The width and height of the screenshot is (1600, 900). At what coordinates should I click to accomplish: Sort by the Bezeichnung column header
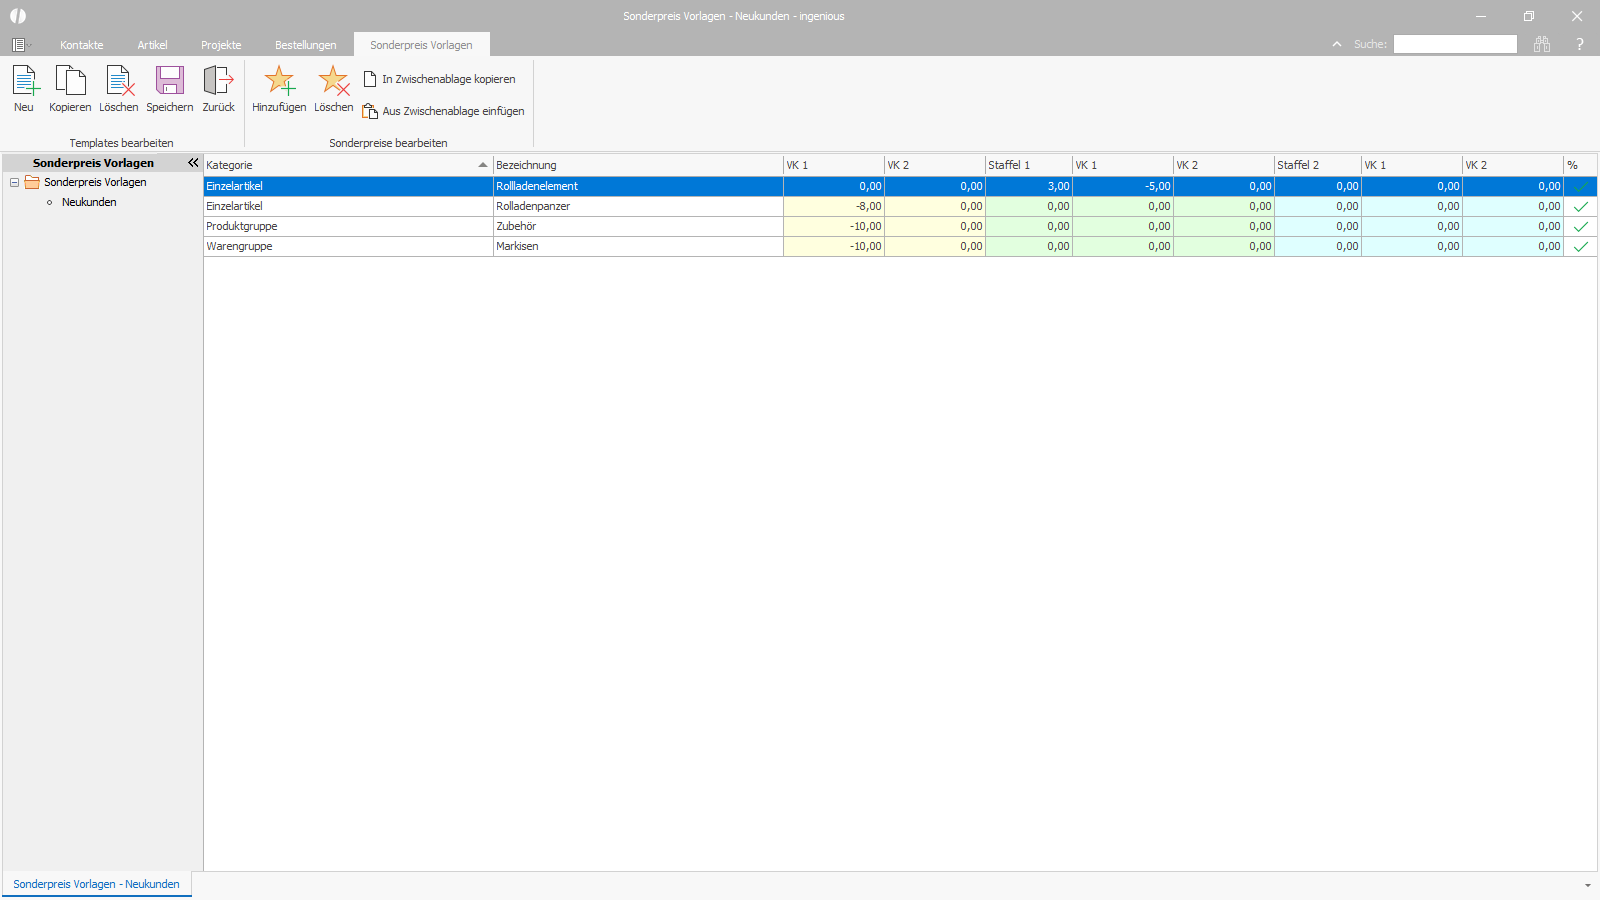click(x=638, y=165)
